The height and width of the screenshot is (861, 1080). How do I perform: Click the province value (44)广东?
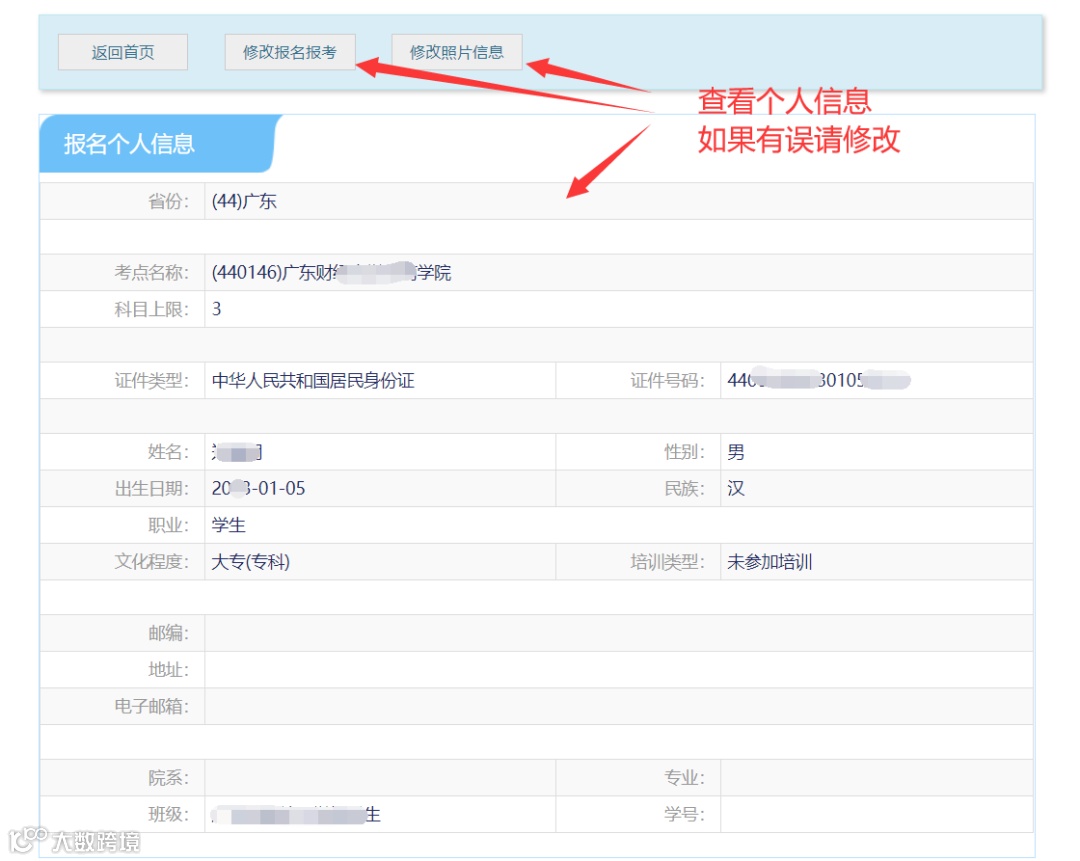coord(244,201)
